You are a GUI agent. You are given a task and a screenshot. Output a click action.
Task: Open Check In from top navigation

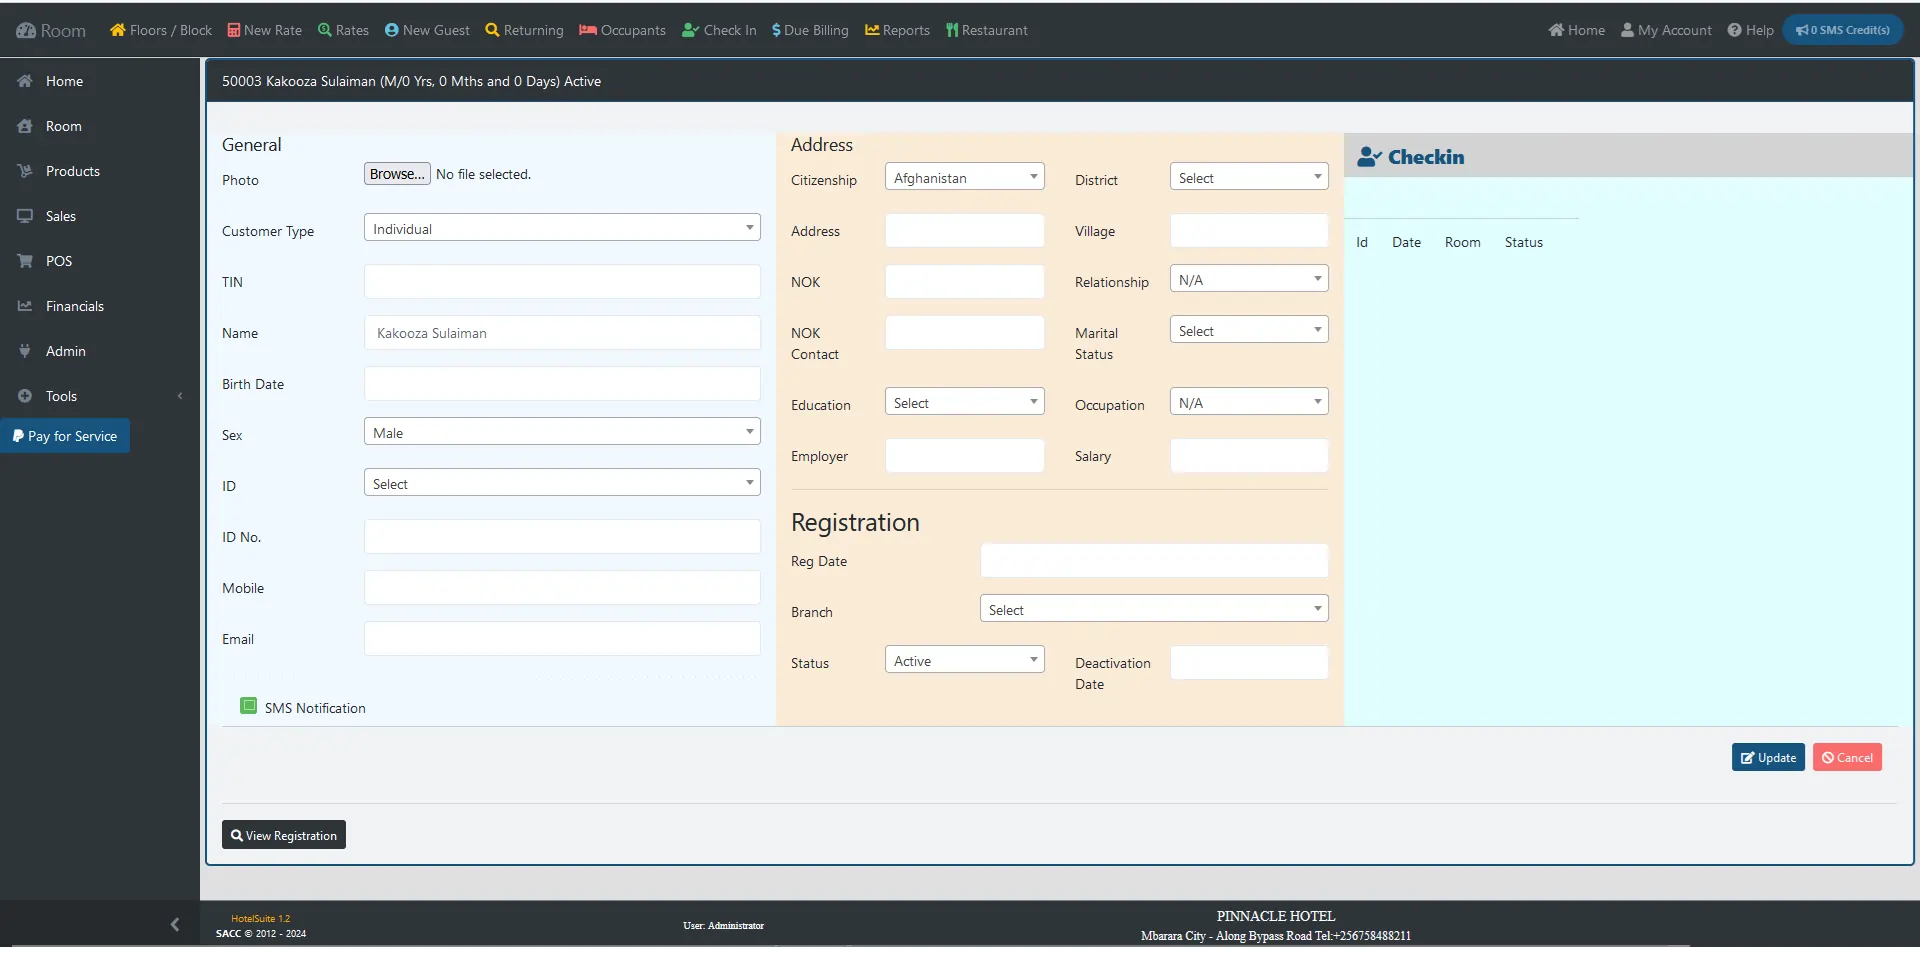point(719,30)
